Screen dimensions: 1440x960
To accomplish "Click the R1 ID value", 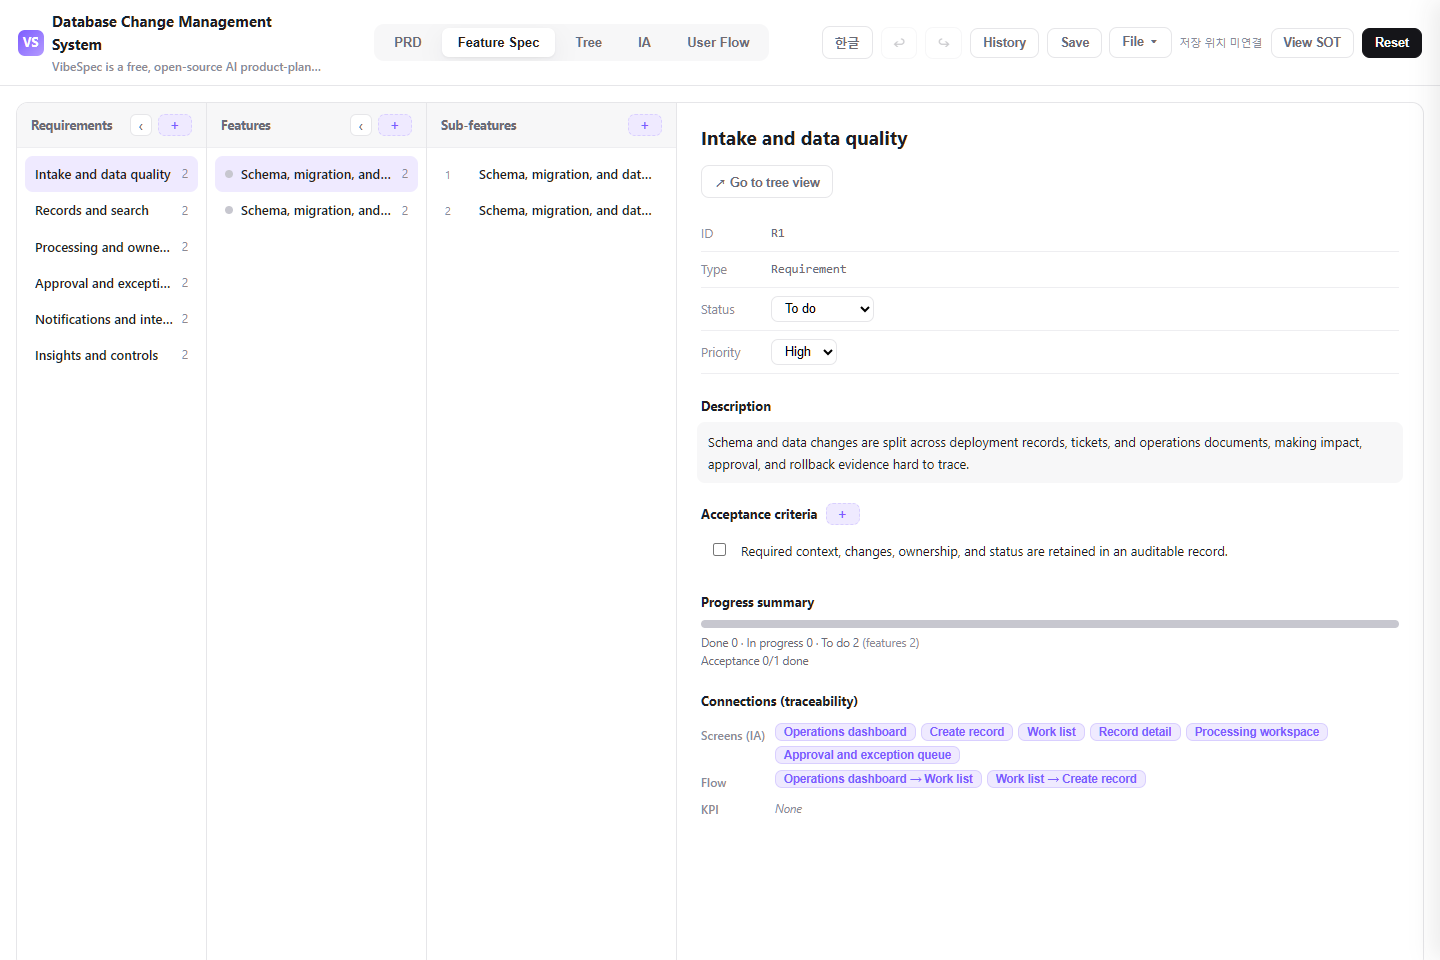I will (x=777, y=233).
